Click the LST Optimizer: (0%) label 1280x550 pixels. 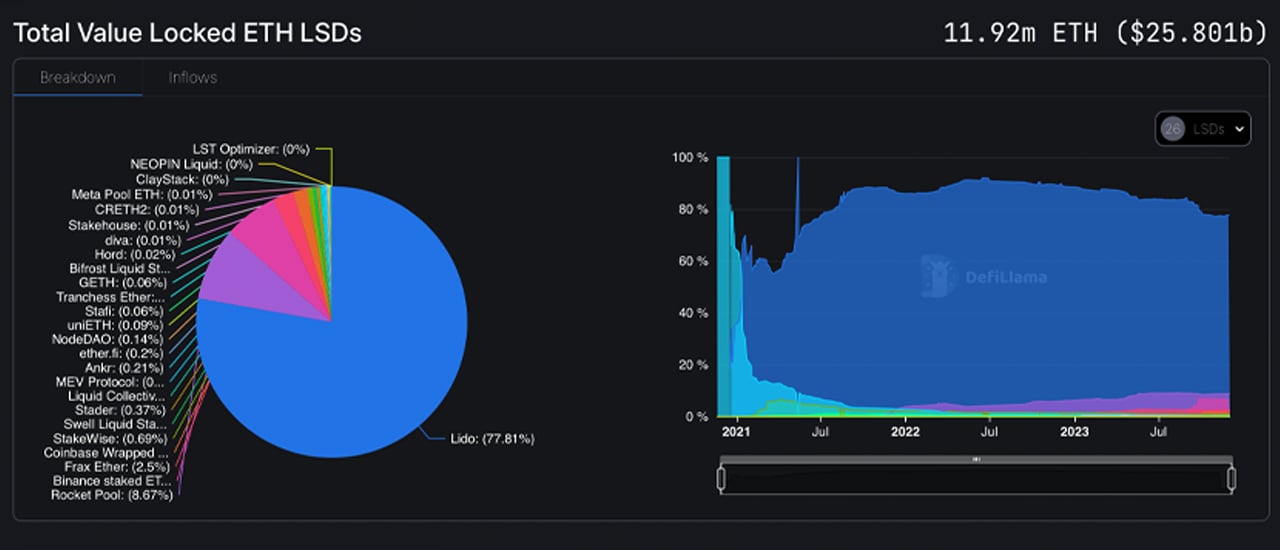click(x=250, y=149)
